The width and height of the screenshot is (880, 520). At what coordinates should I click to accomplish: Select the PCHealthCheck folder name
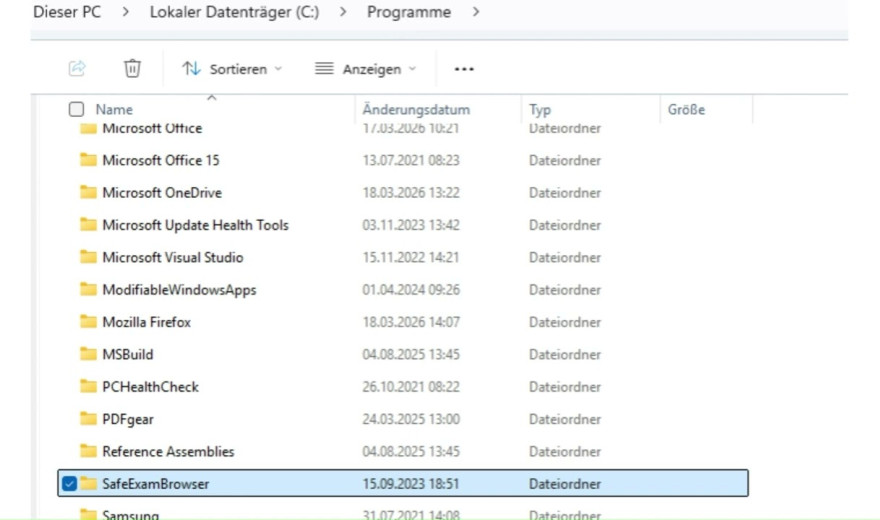(150, 387)
